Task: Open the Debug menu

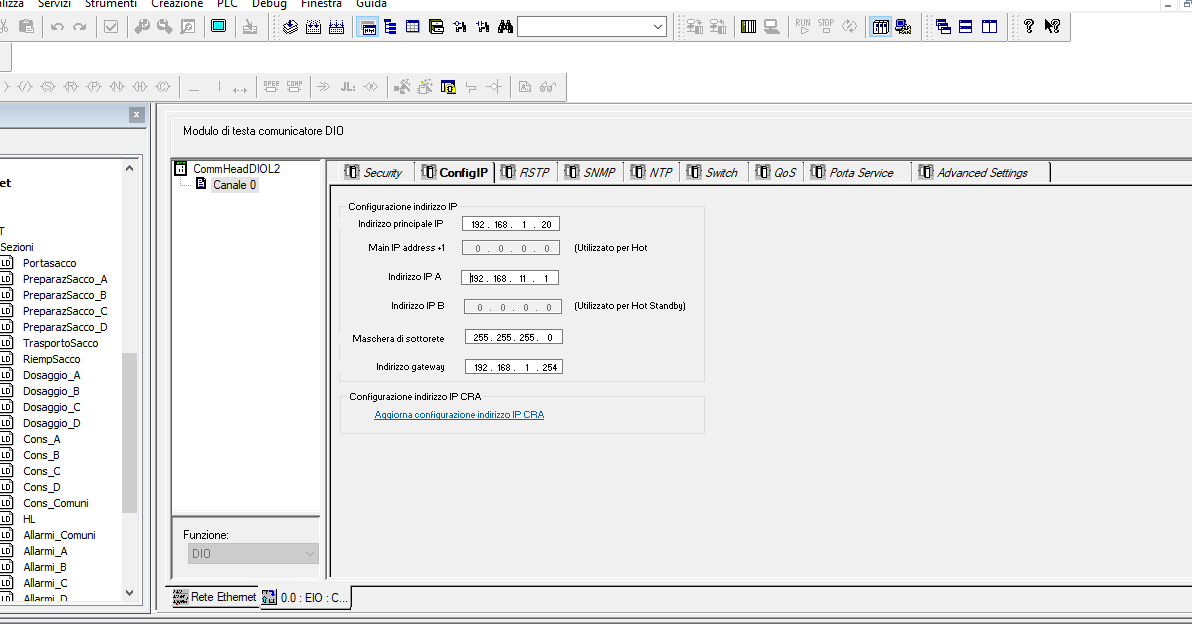Action: tap(269, 4)
